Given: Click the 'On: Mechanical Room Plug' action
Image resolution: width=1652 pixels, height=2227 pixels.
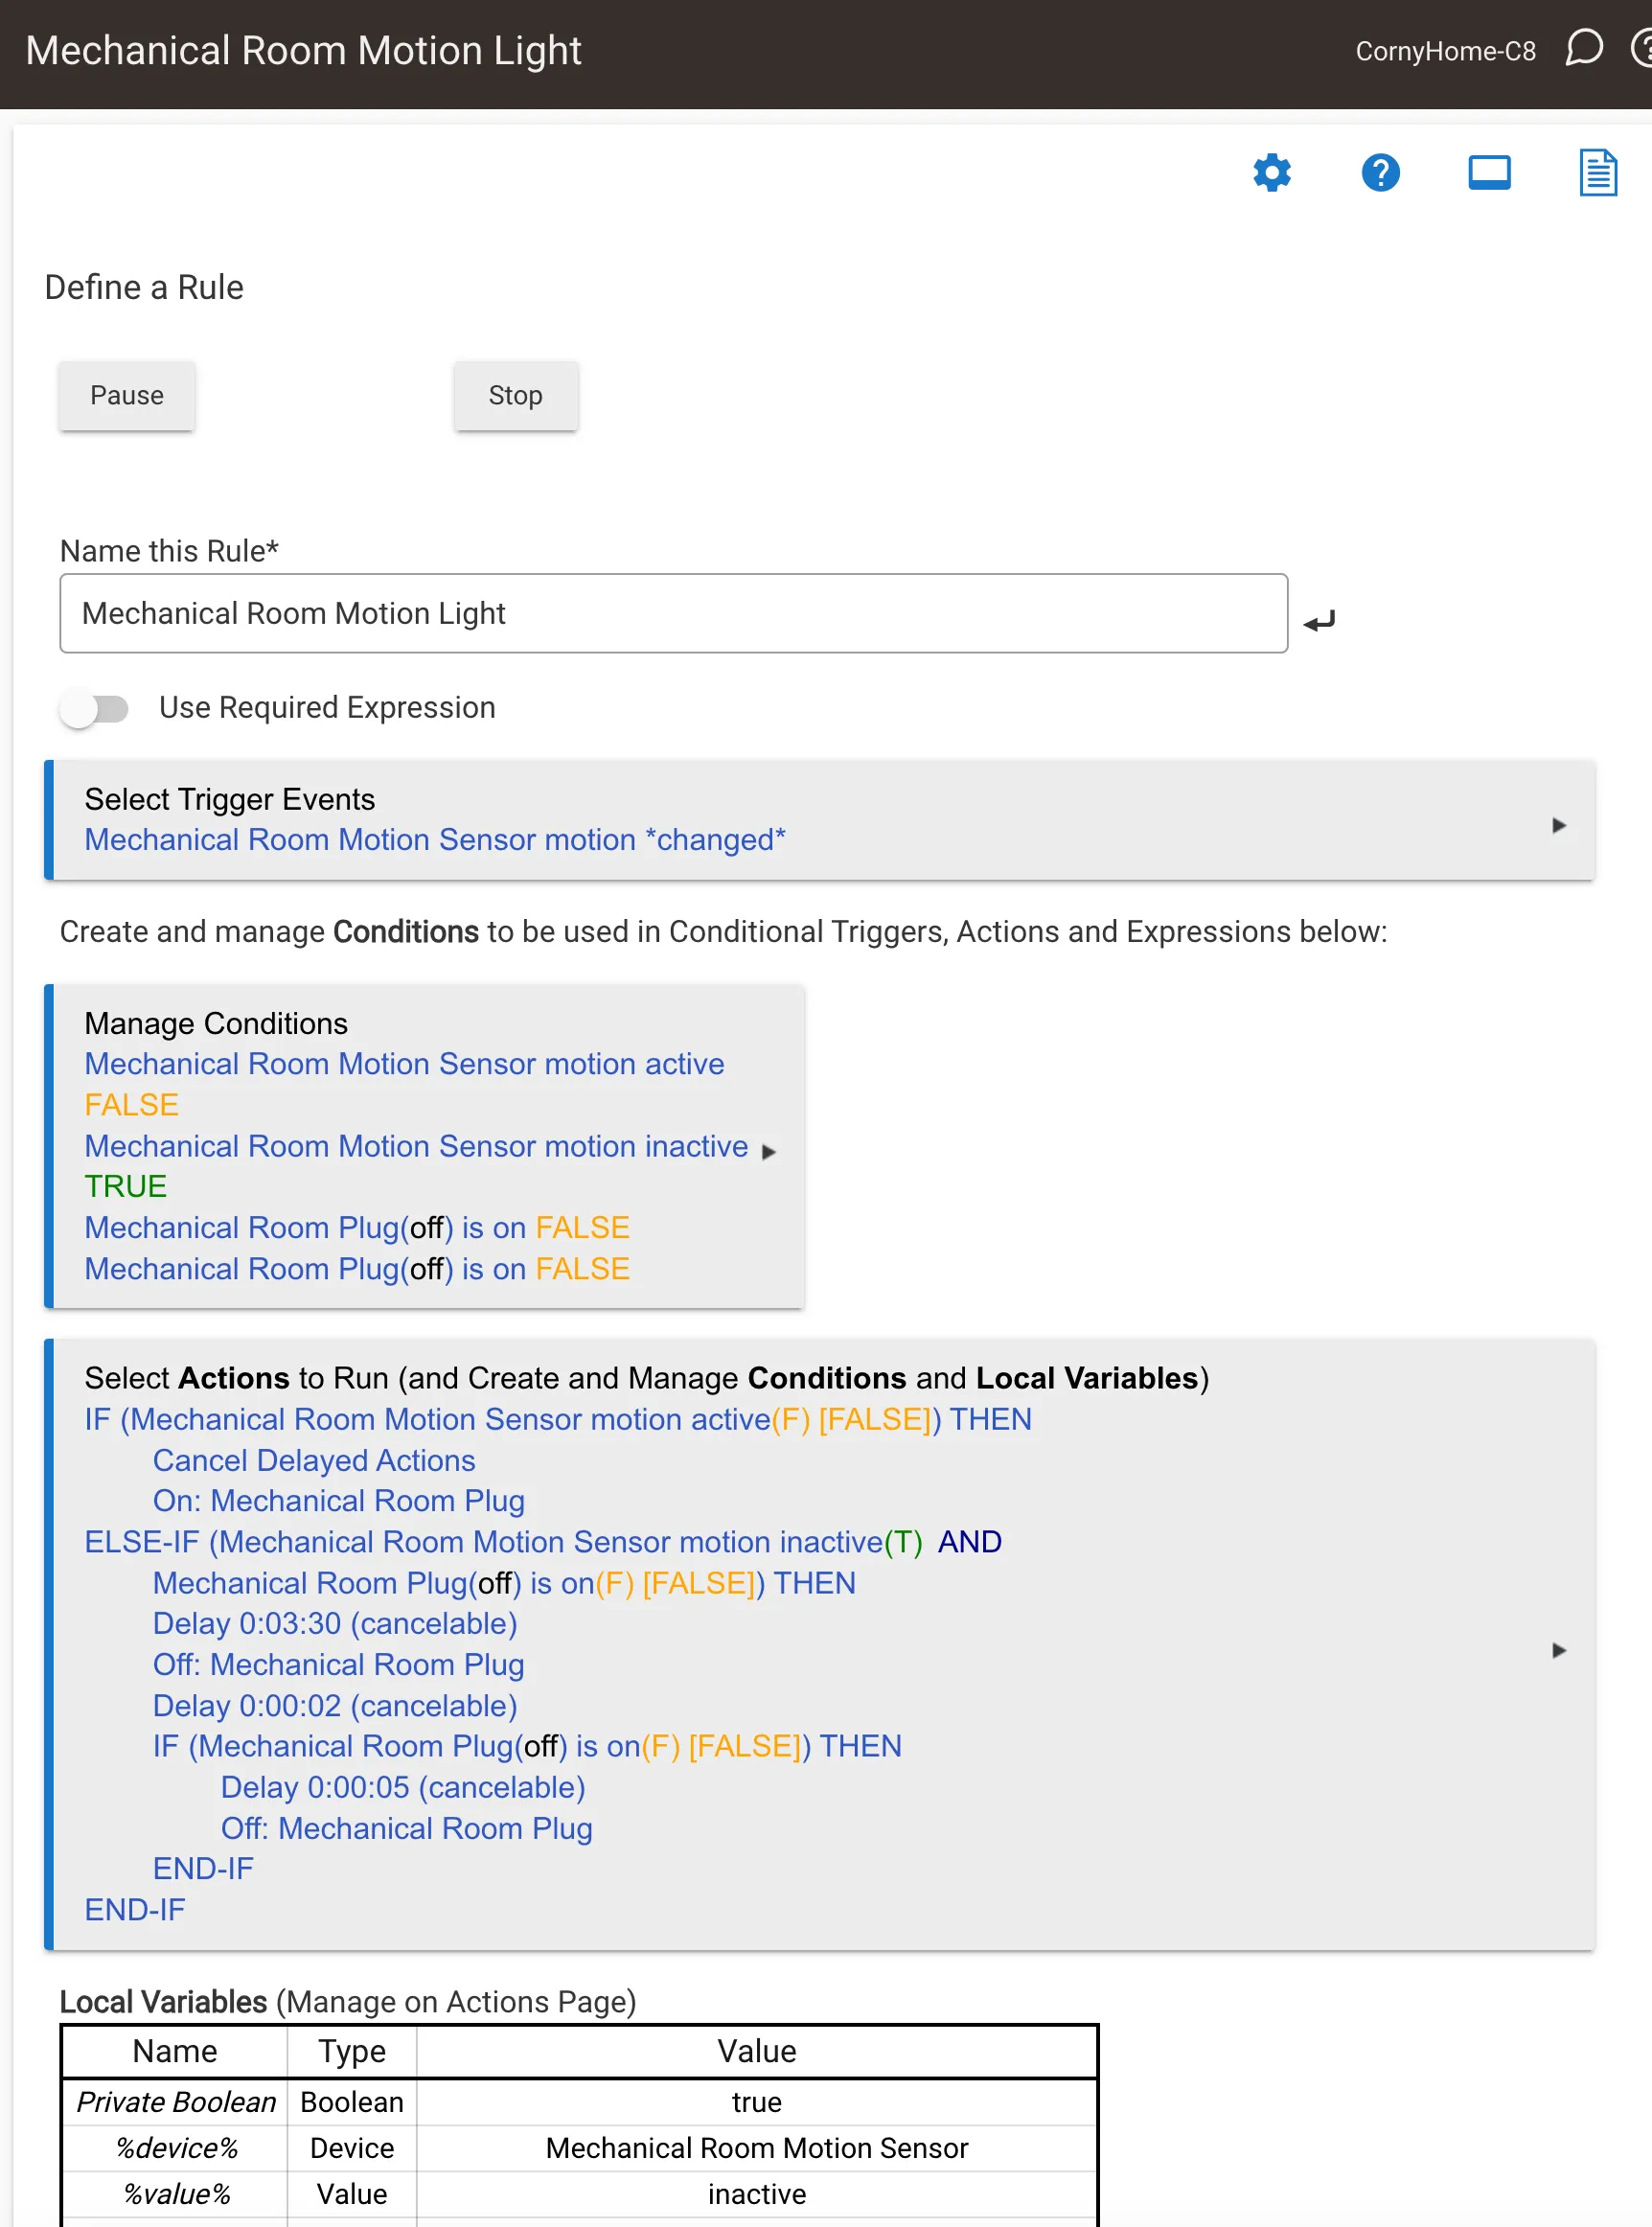Looking at the screenshot, I should pos(338,1501).
